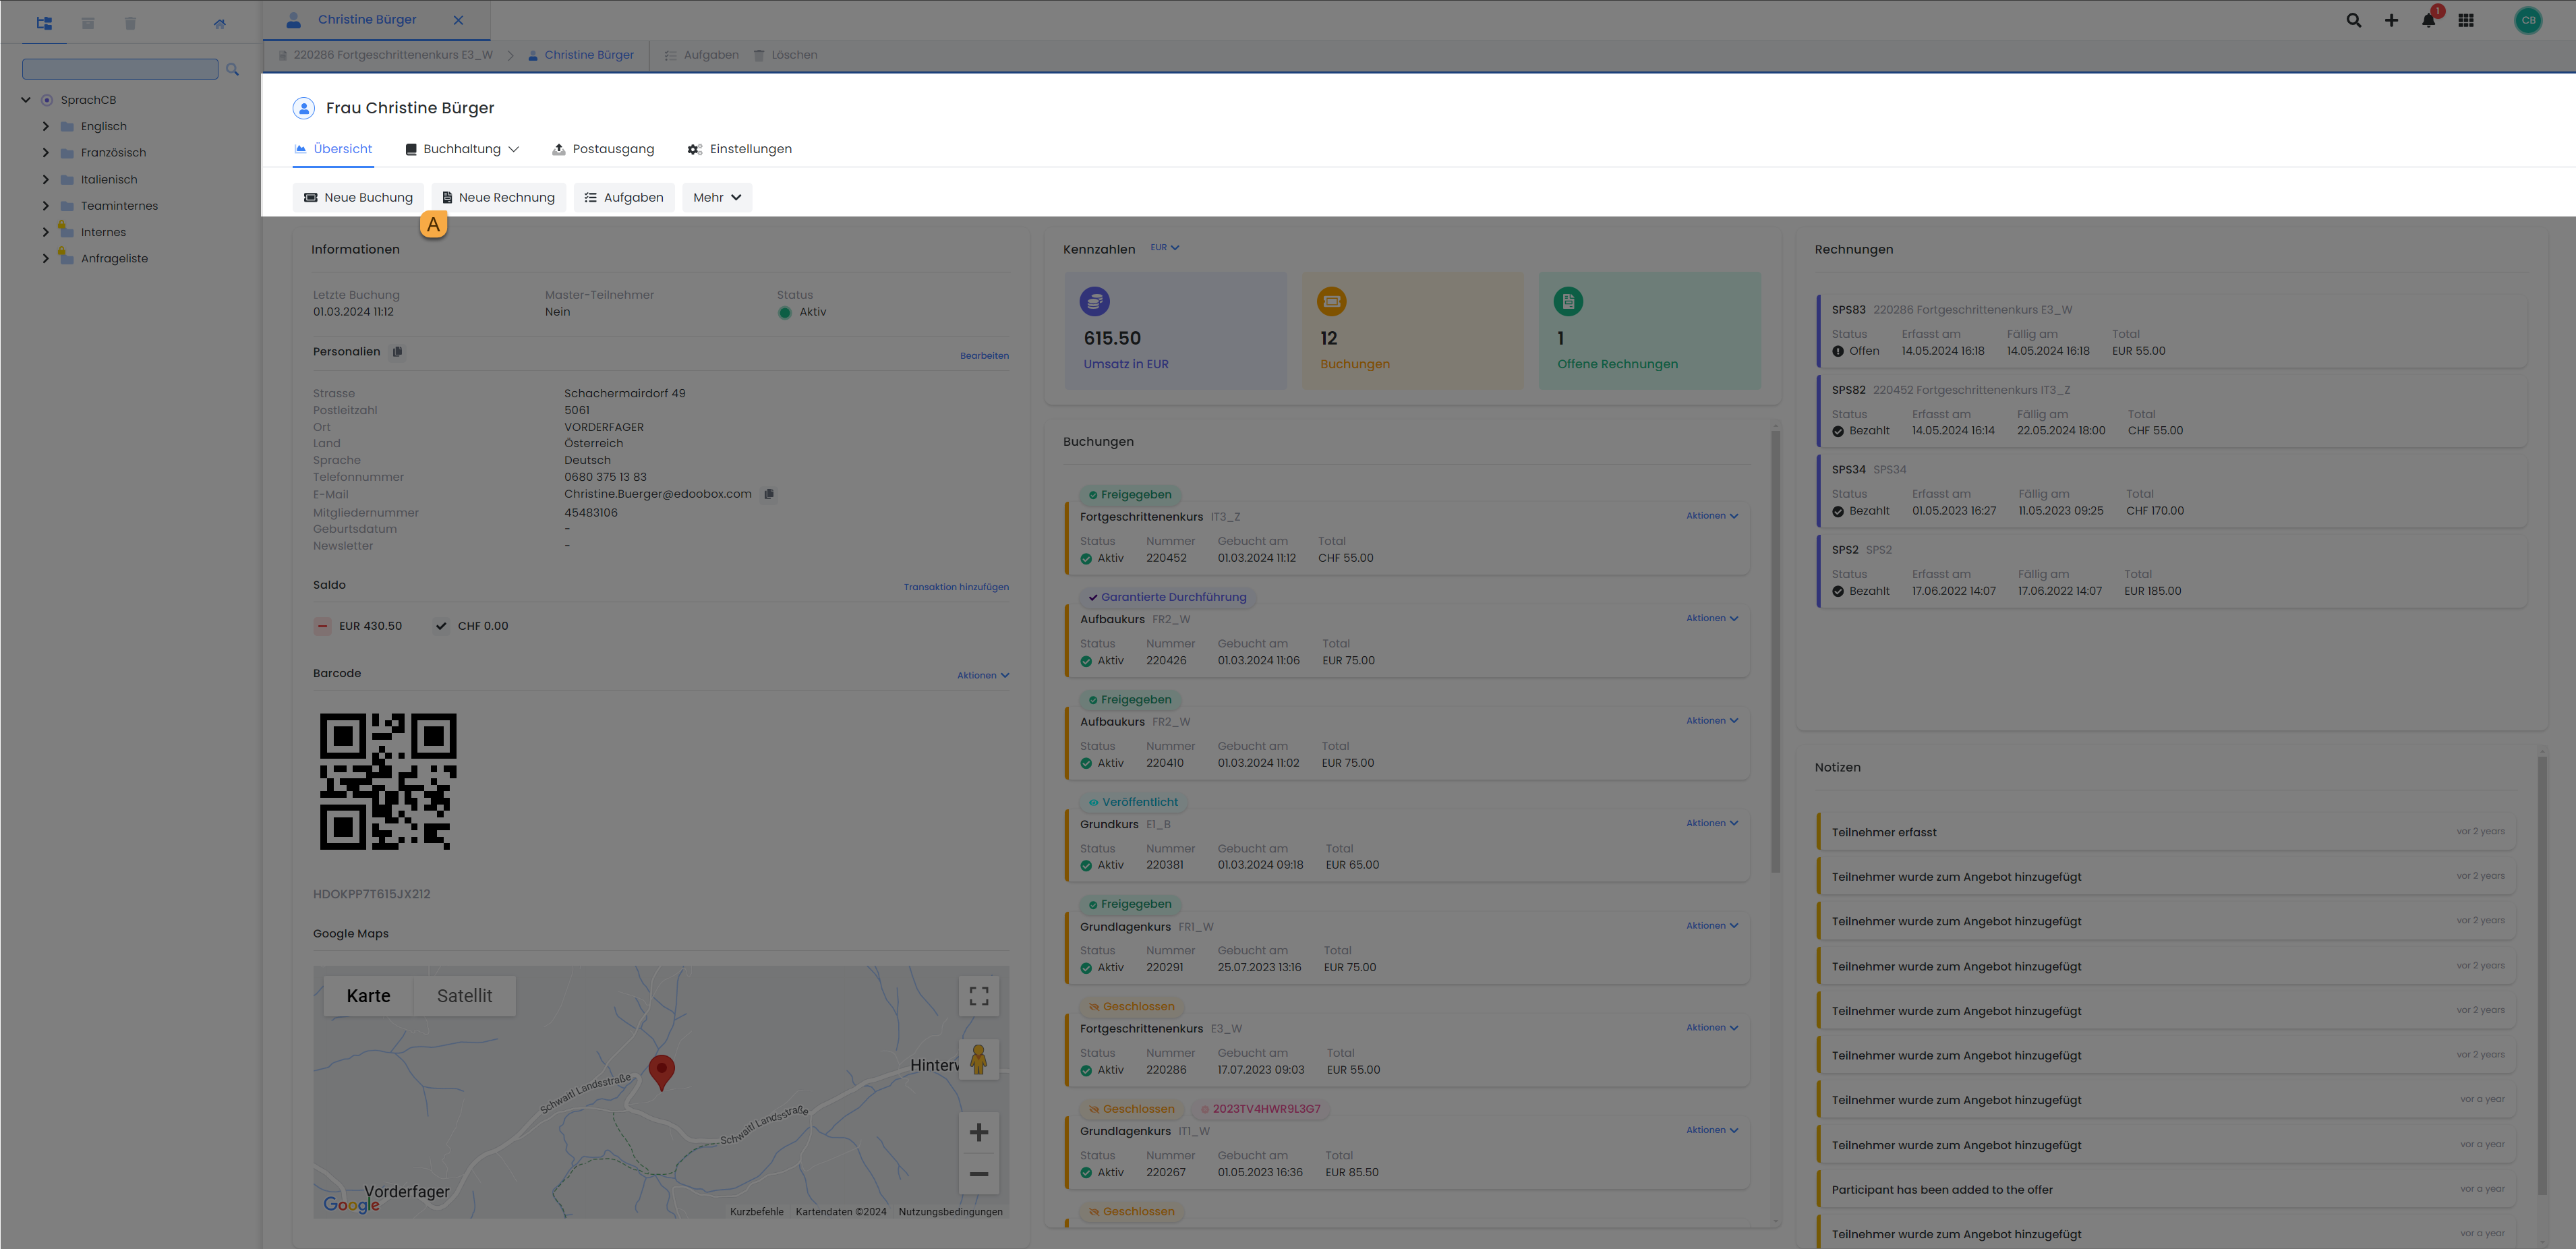
Task: Click the Neue Rechnung button
Action: (498, 198)
